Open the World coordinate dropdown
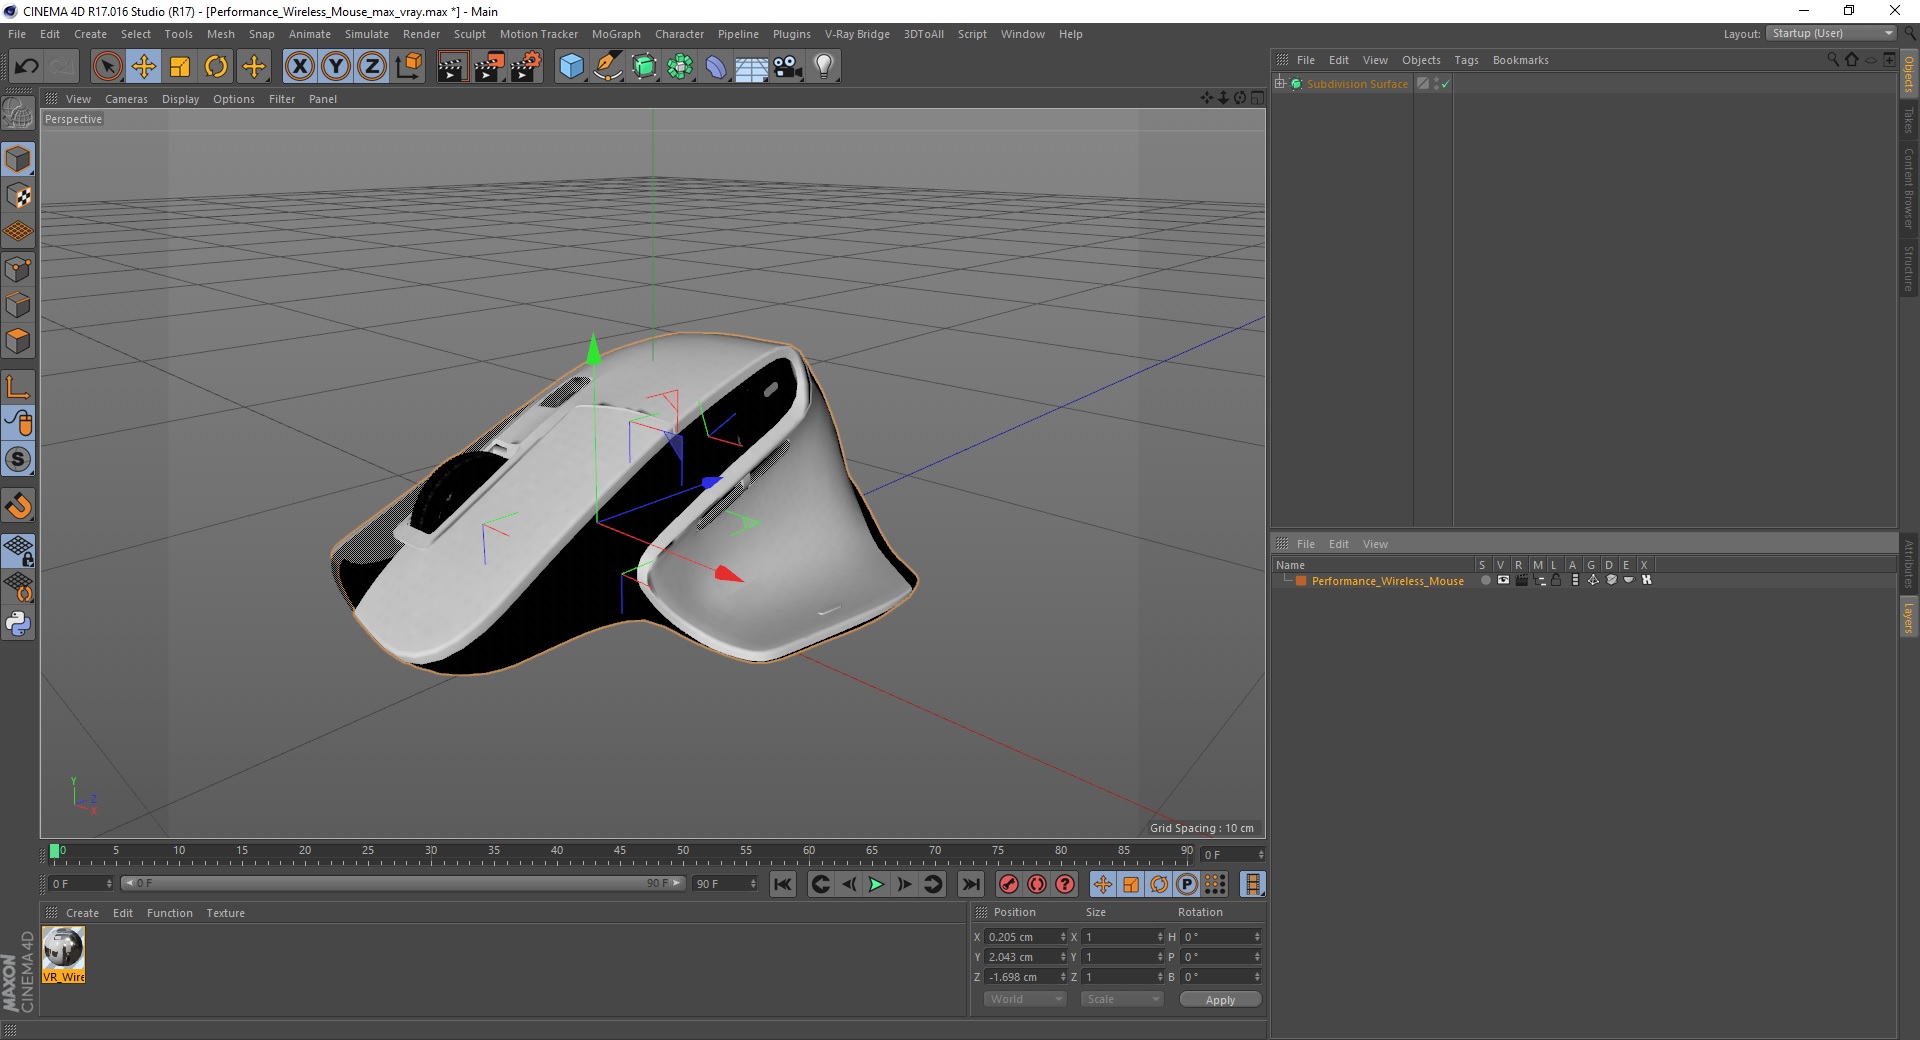The image size is (1920, 1040). [1025, 999]
